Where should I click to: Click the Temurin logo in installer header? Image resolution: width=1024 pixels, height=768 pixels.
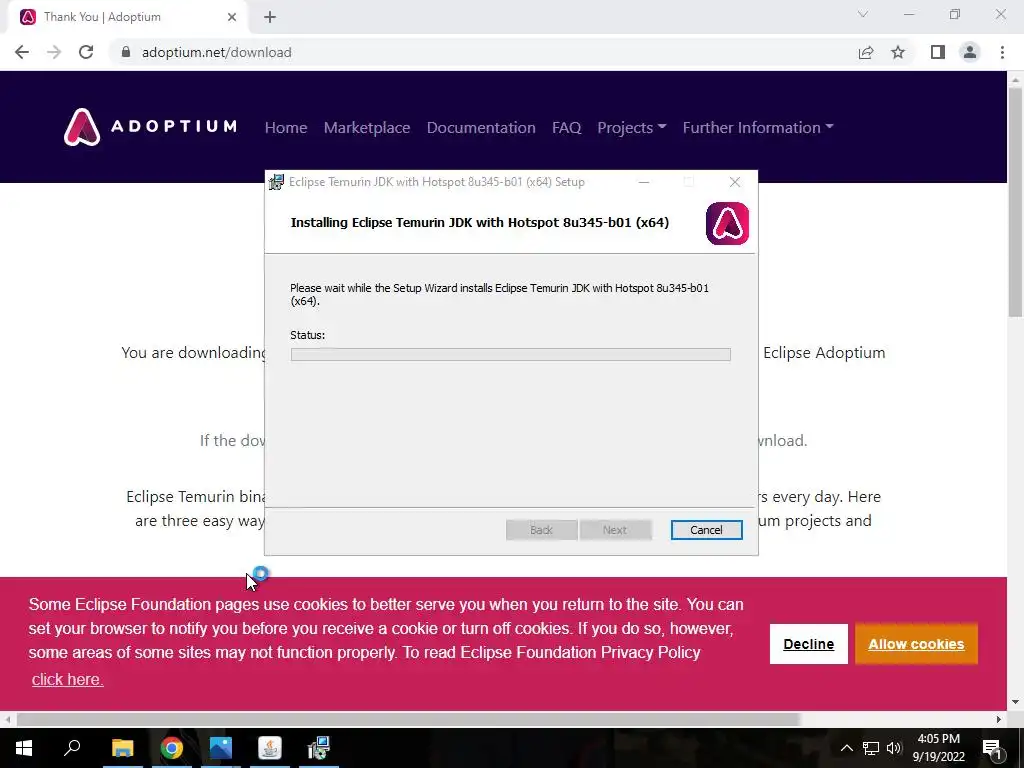coord(727,223)
